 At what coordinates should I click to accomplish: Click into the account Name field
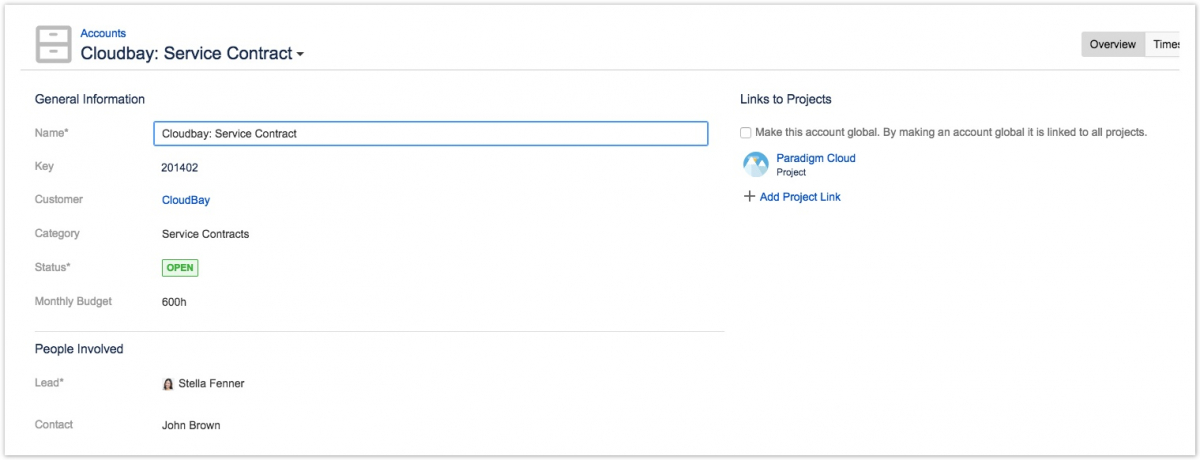tap(430, 133)
